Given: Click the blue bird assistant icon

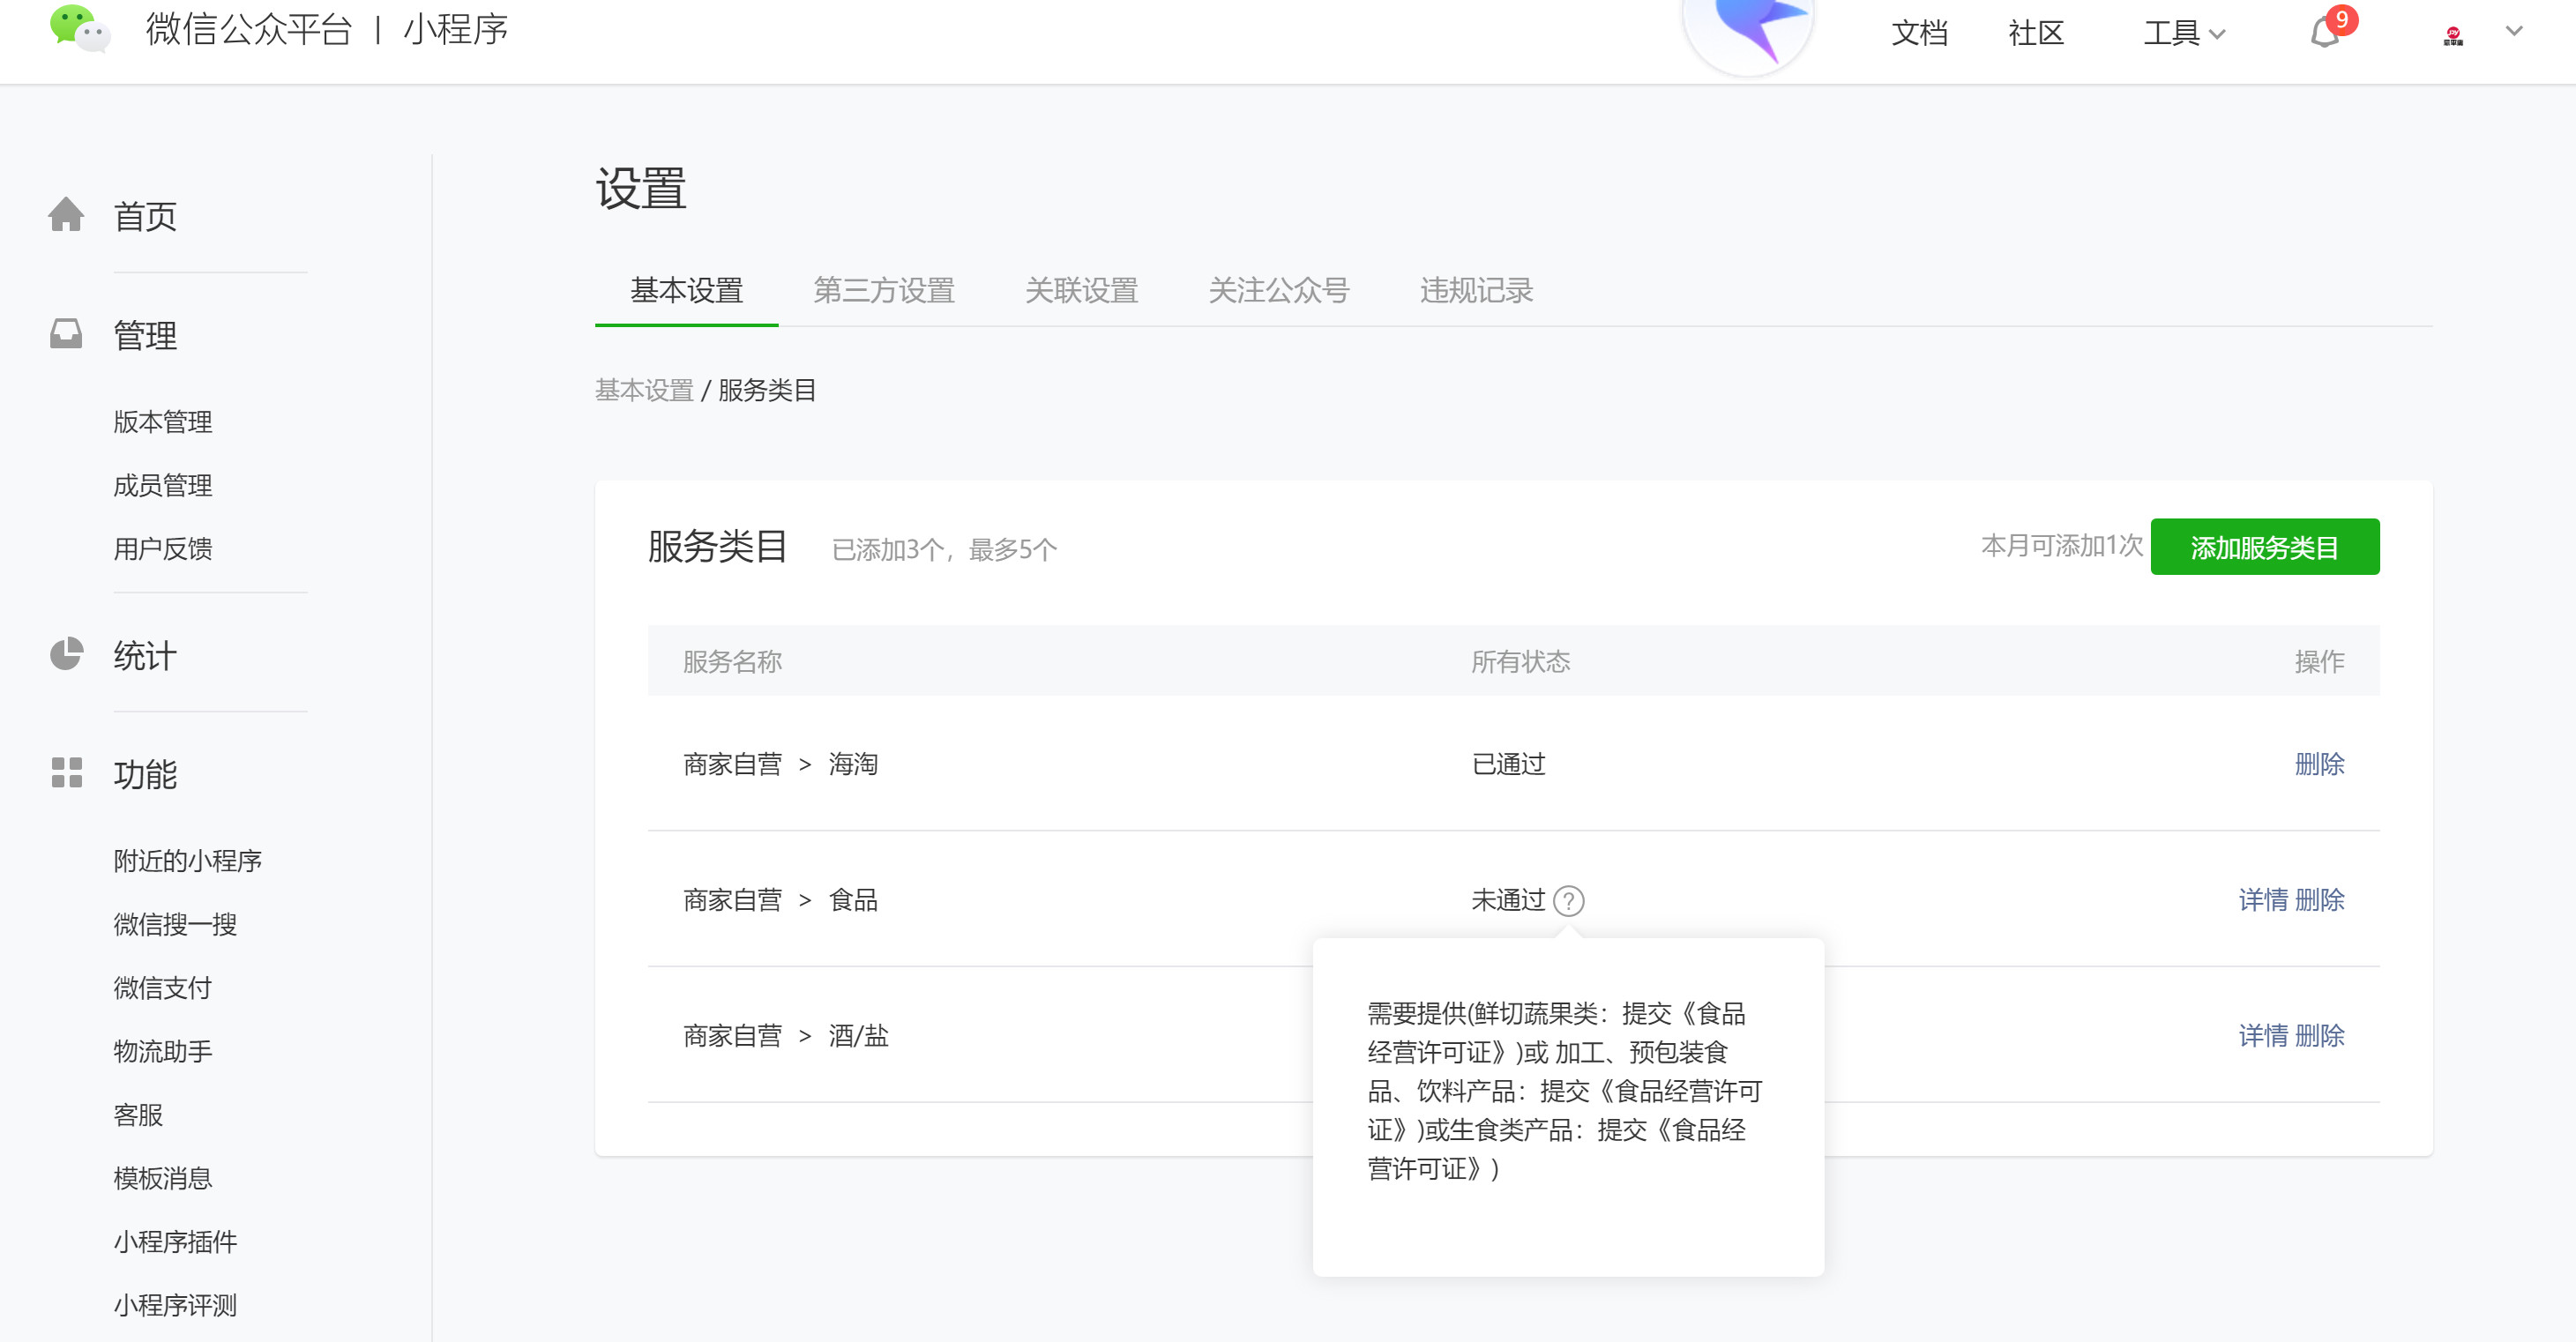Looking at the screenshot, I should tap(1749, 28).
